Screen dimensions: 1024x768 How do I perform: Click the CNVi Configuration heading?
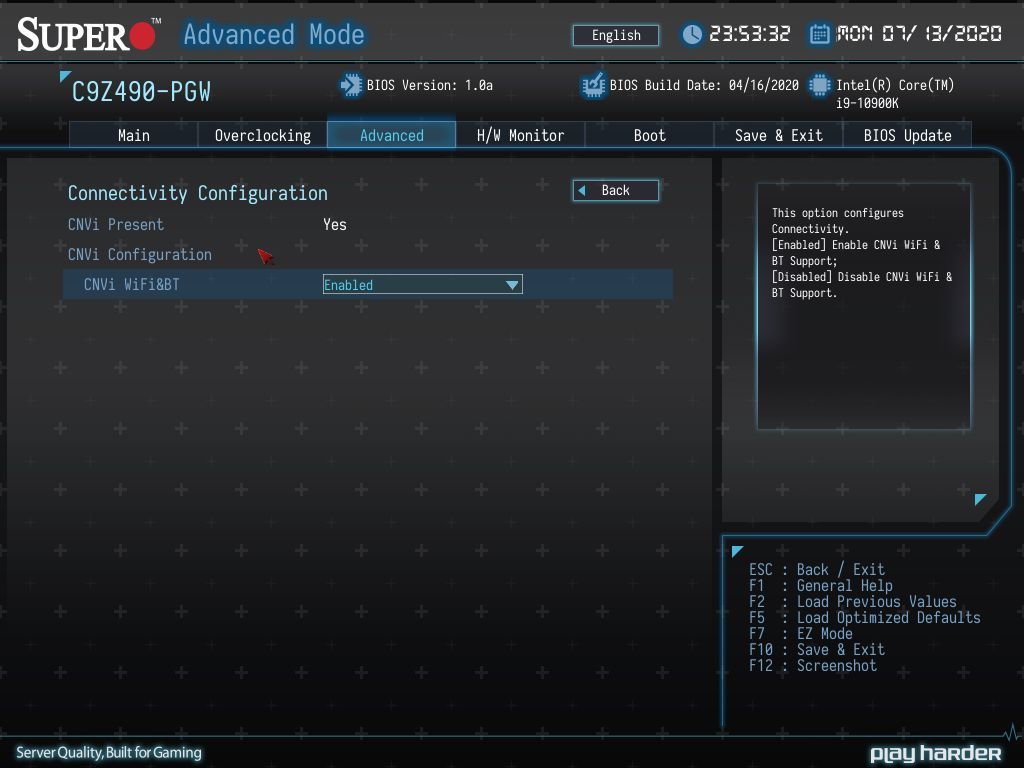(140, 255)
